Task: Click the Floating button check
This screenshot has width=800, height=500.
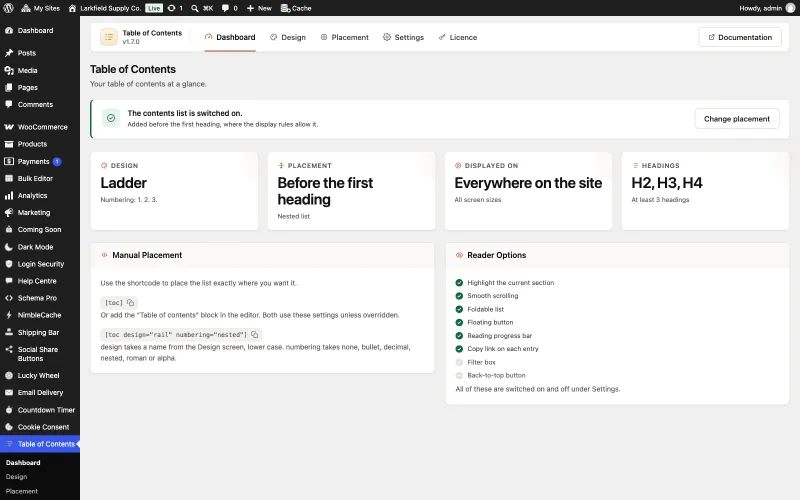Action: pyautogui.click(x=459, y=322)
